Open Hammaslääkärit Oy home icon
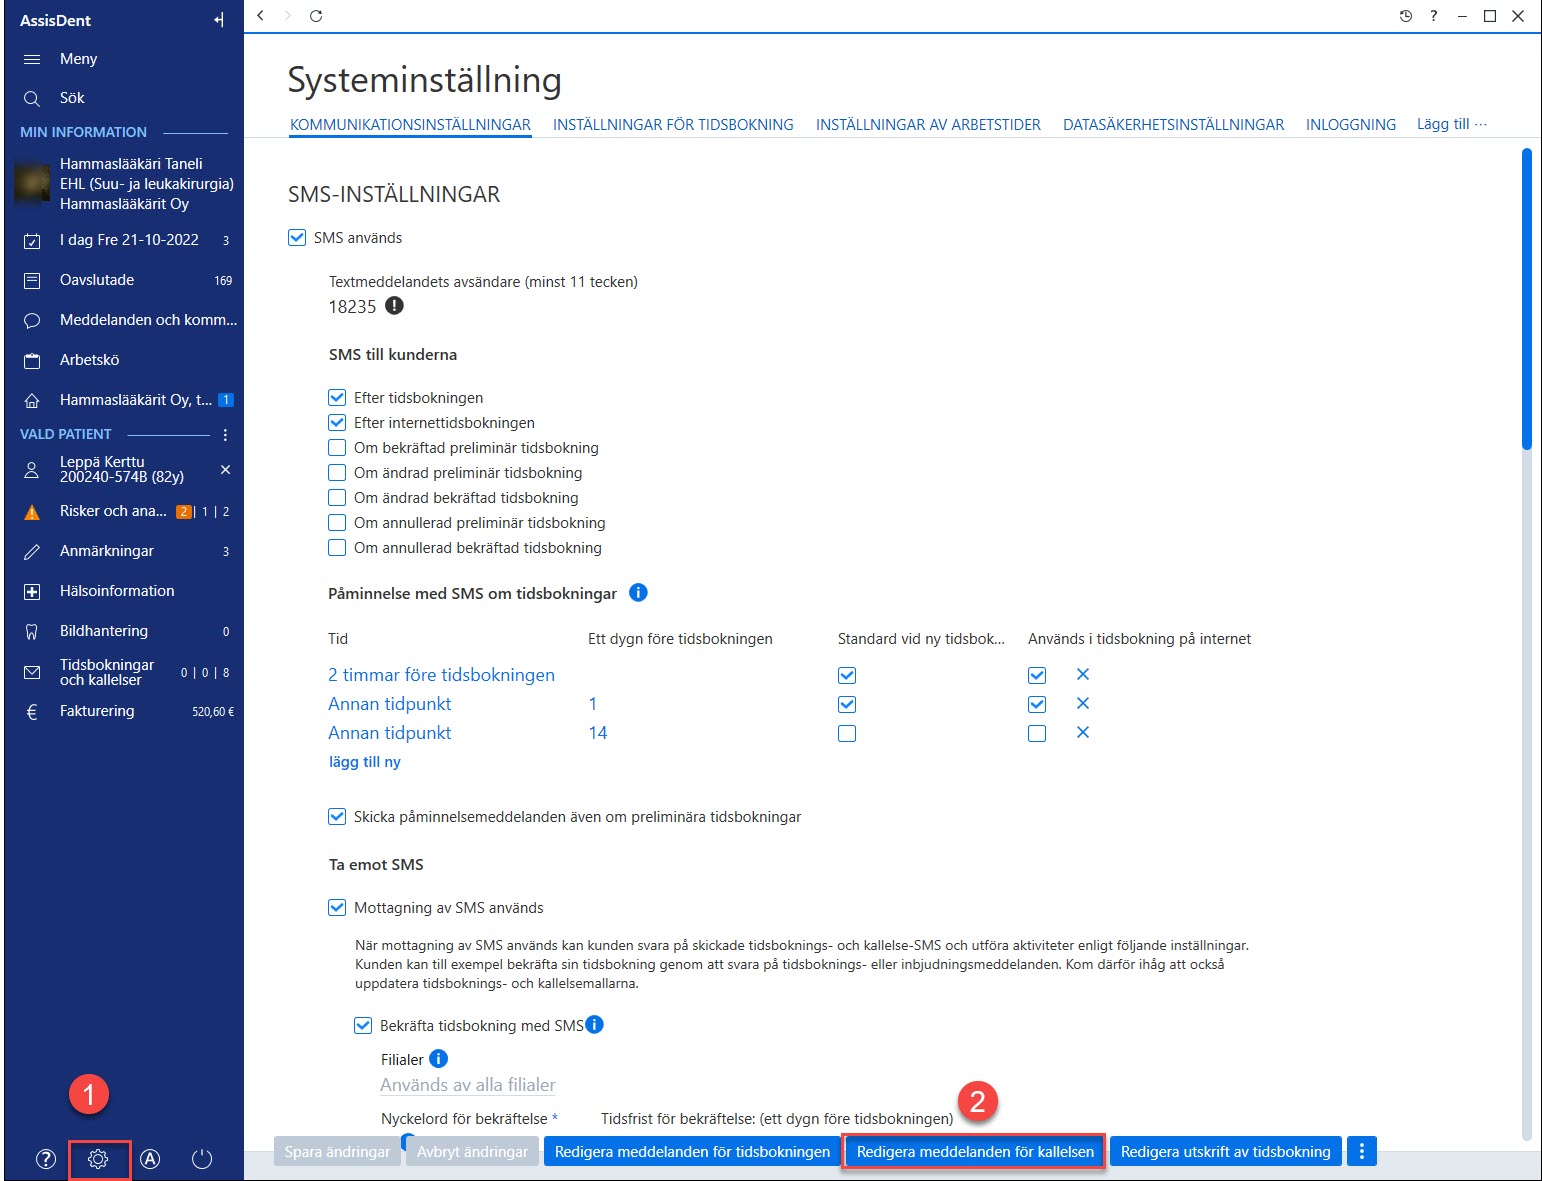 pos(32,401)
